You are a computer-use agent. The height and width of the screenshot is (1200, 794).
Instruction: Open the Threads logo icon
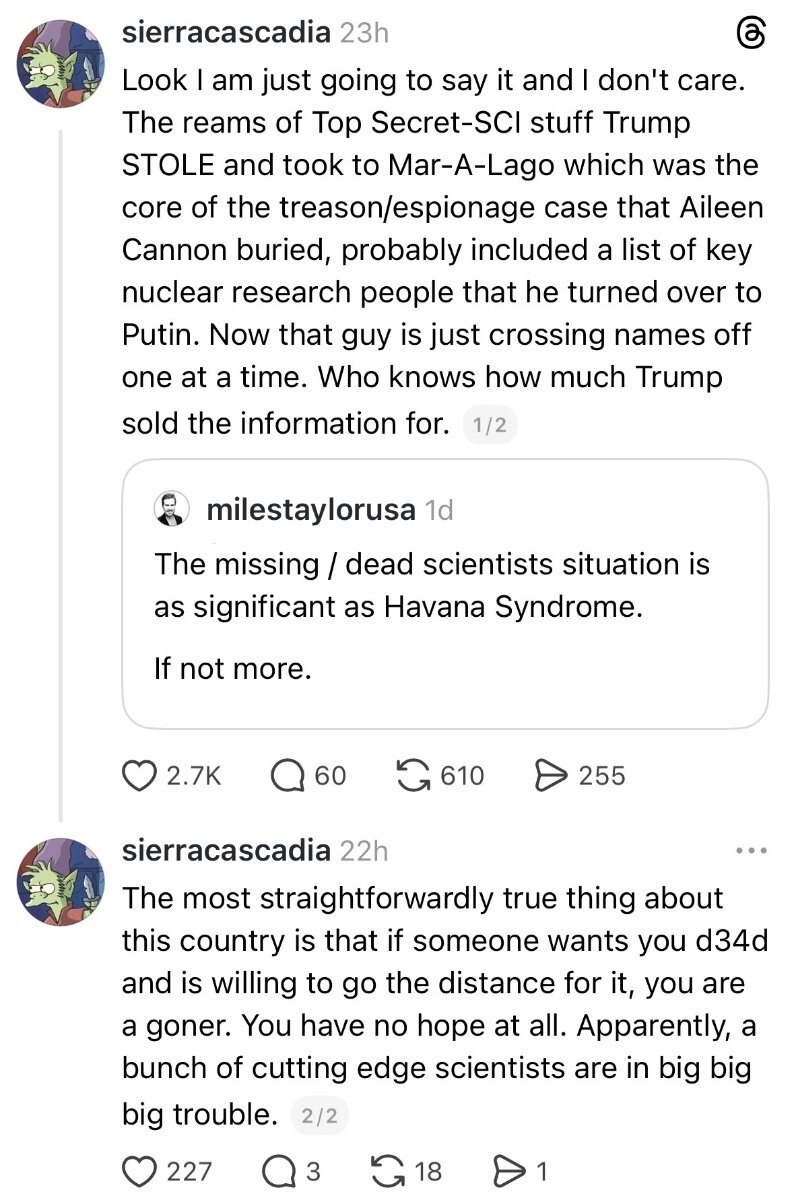tap(750, 33)
